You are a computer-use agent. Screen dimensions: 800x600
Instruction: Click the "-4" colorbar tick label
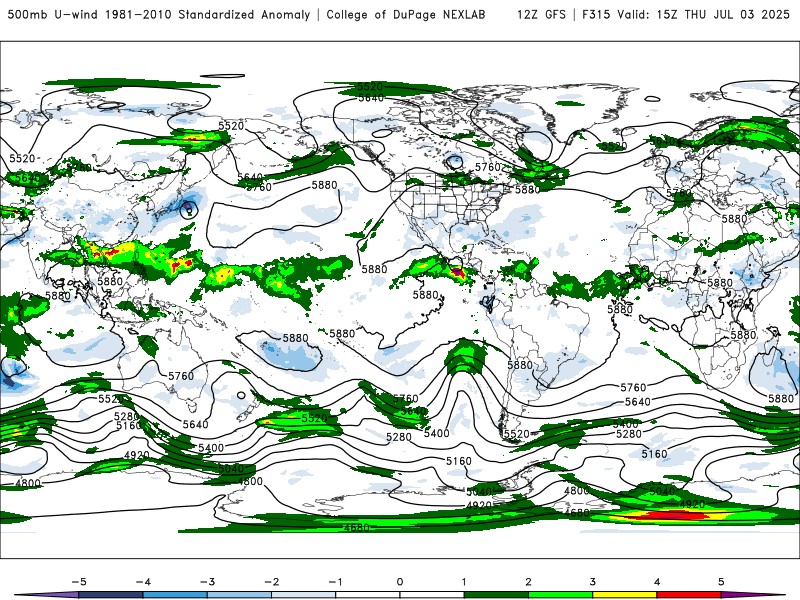coord(143,582)
